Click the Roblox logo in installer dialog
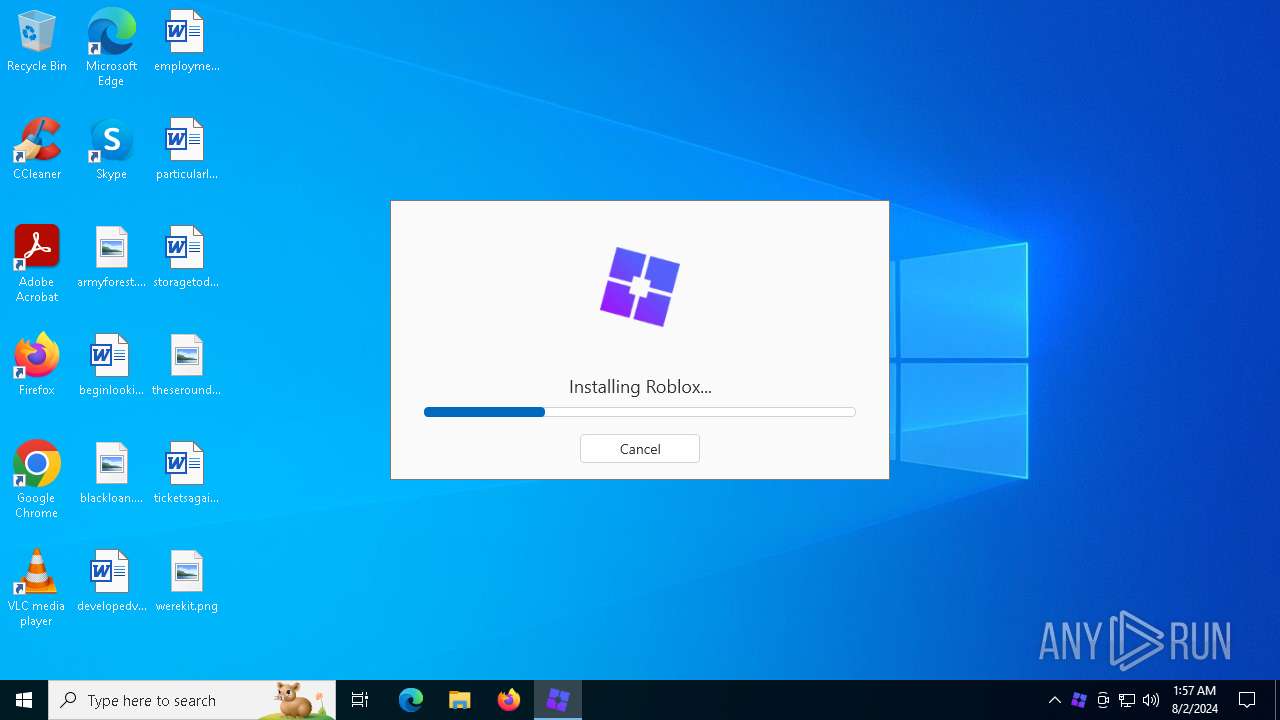 [x=640, y=287]
